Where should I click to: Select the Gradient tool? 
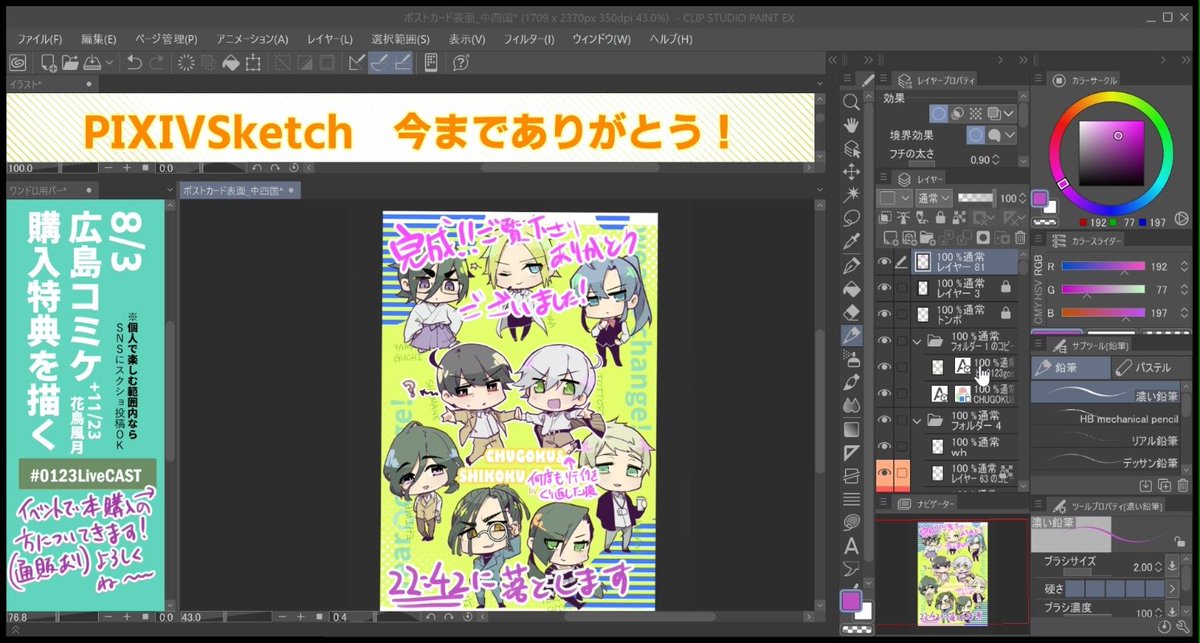[851, 428]
